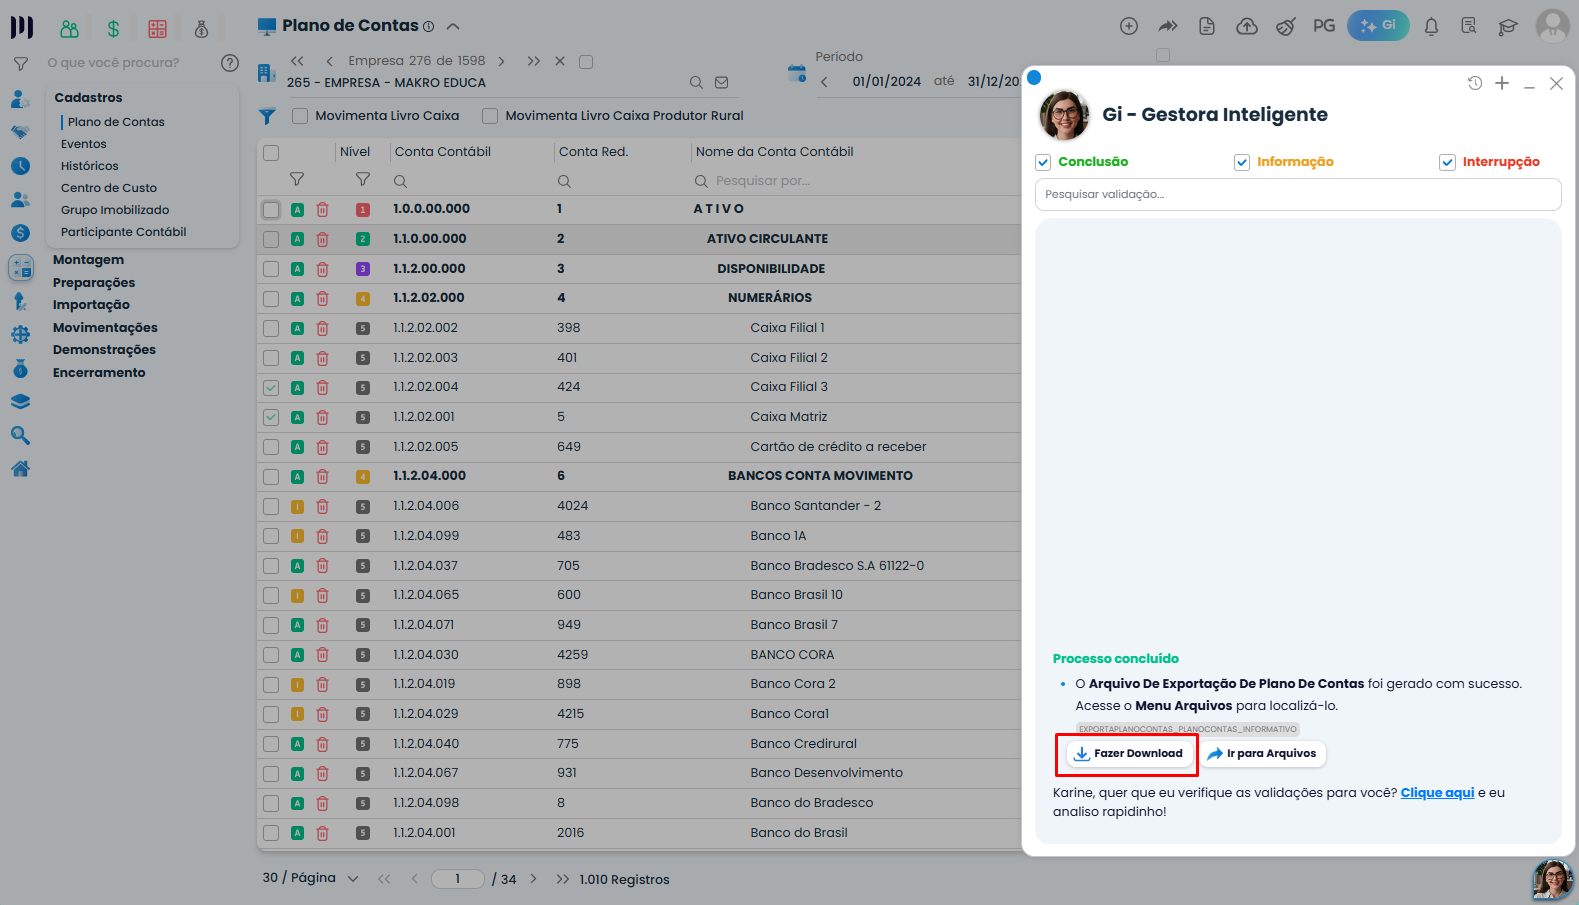This screenshot has height=905, width=1579.
Task: Uncheck the Interrupção checkbox
Action: point(1447,162)
